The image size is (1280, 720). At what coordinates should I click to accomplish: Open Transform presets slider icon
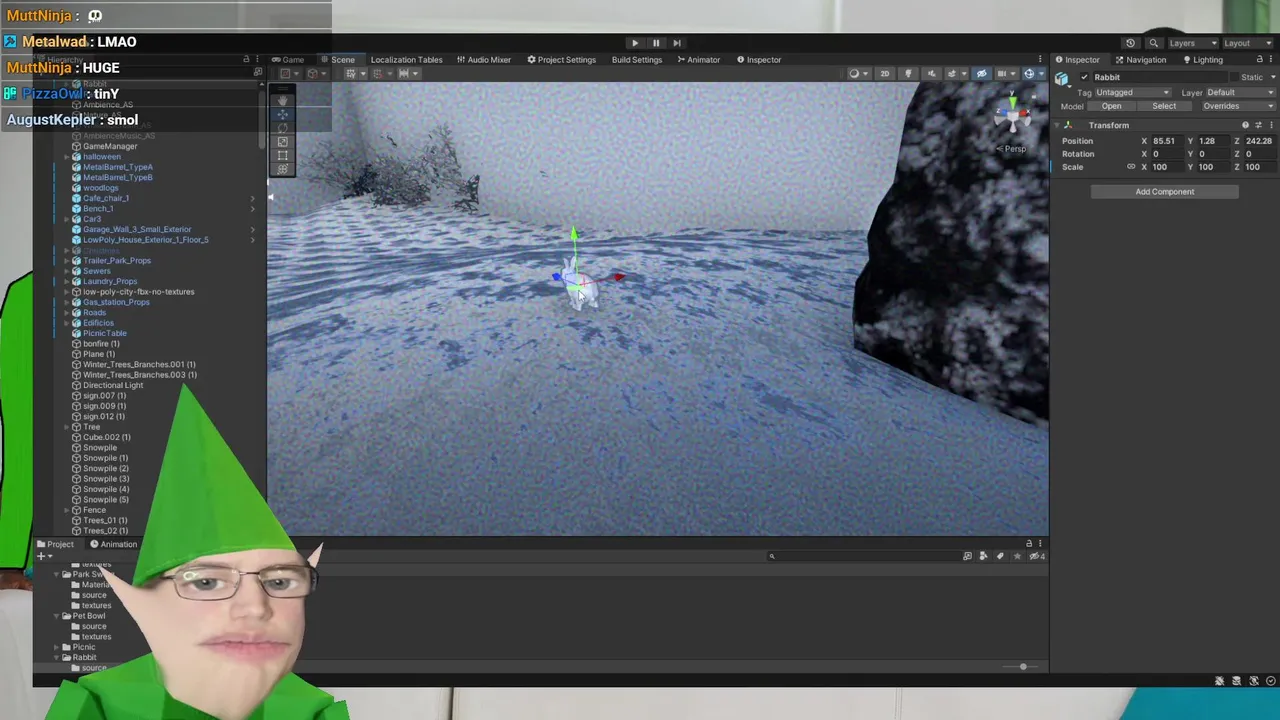tap(1258, 126)
